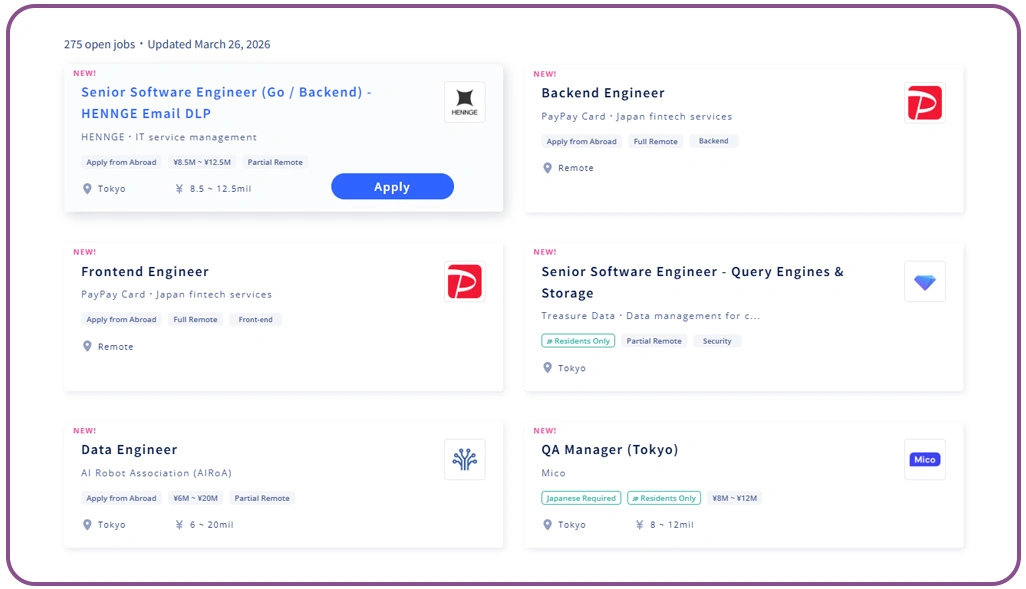Click 'Tokyo' location on Data Engineer card
1026x589 pixels.
[x=112, y=524]
